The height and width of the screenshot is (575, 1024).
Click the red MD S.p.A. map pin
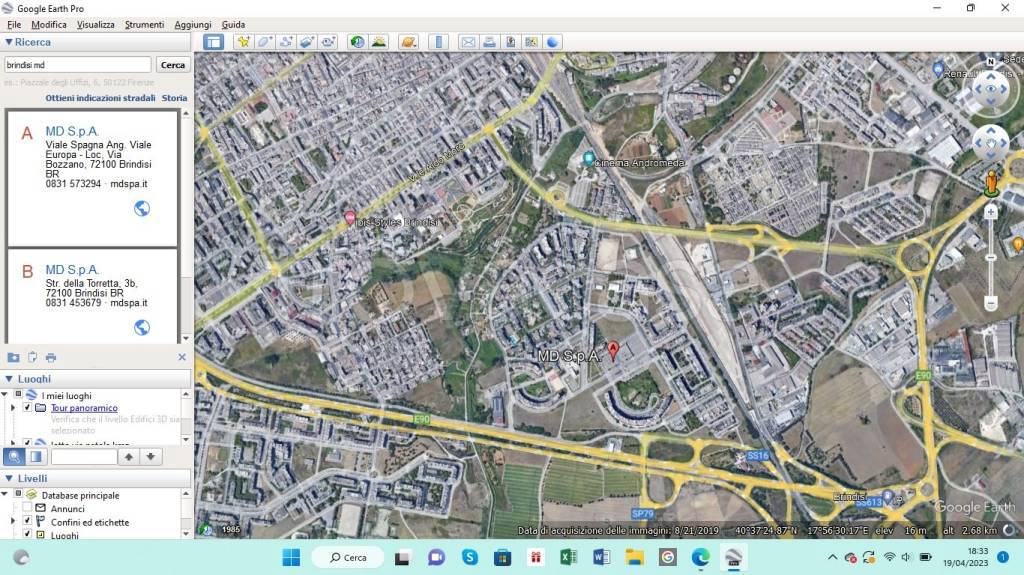click(613, 350)
